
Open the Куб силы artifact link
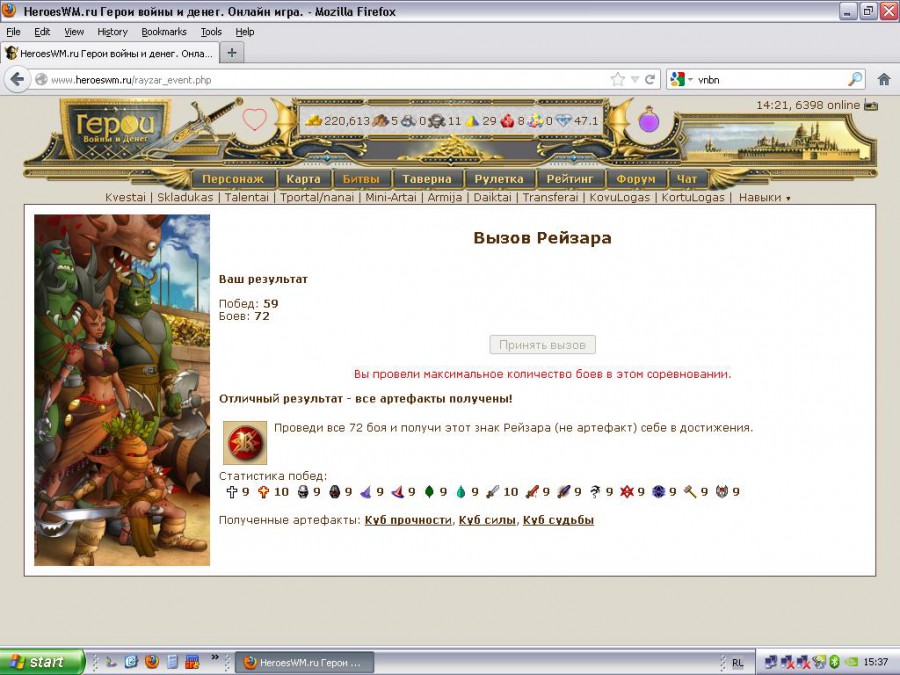click(x=487, y=520)
